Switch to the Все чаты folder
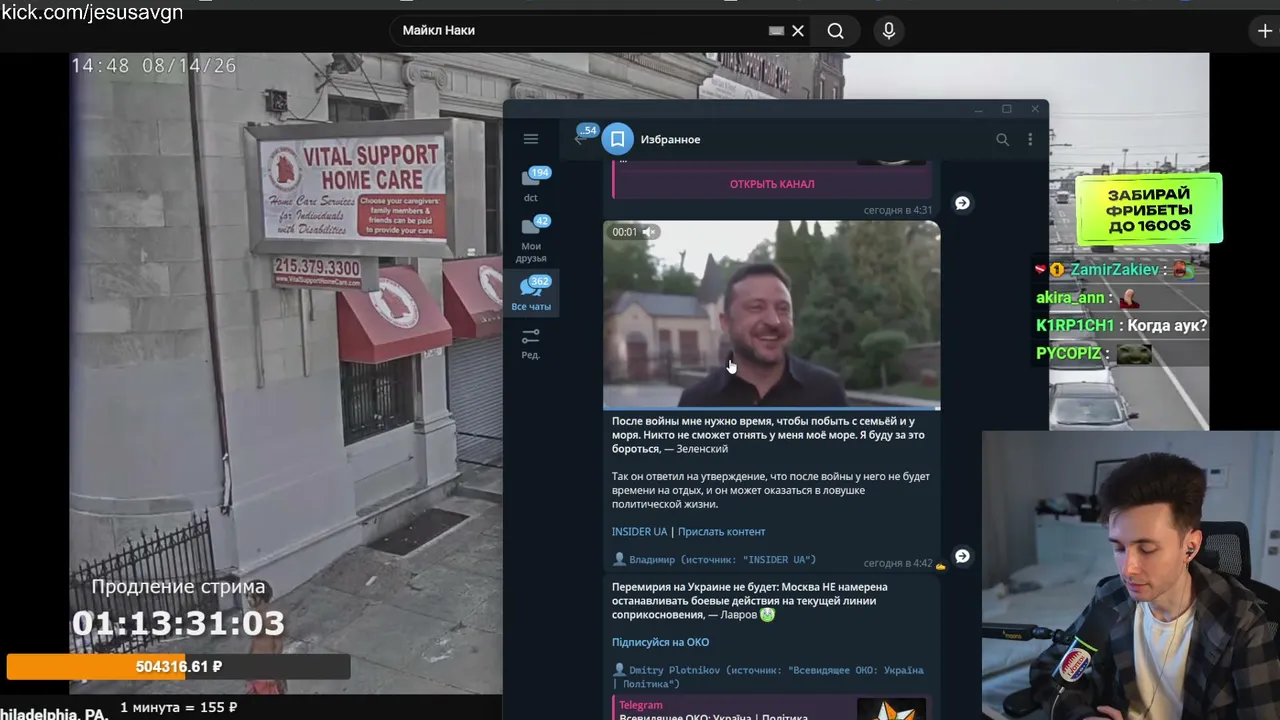1280x720 pixels. coord(531,294)
